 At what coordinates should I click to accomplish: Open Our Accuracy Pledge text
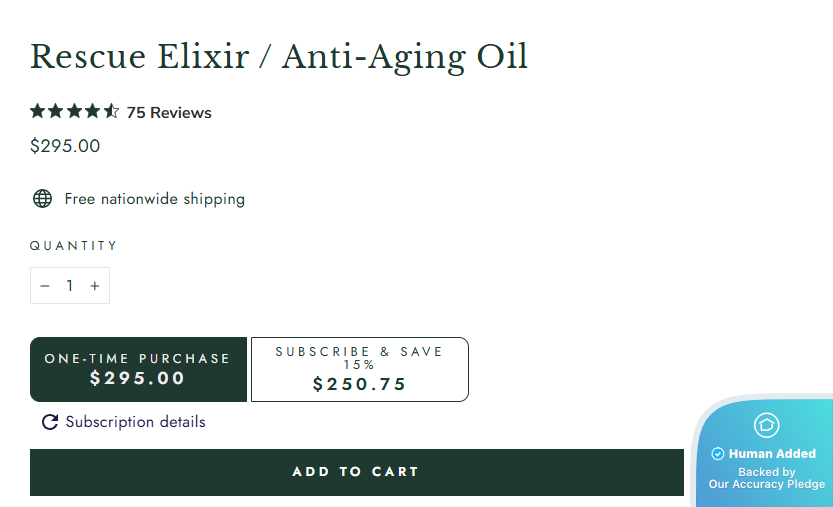coord(767,484)
